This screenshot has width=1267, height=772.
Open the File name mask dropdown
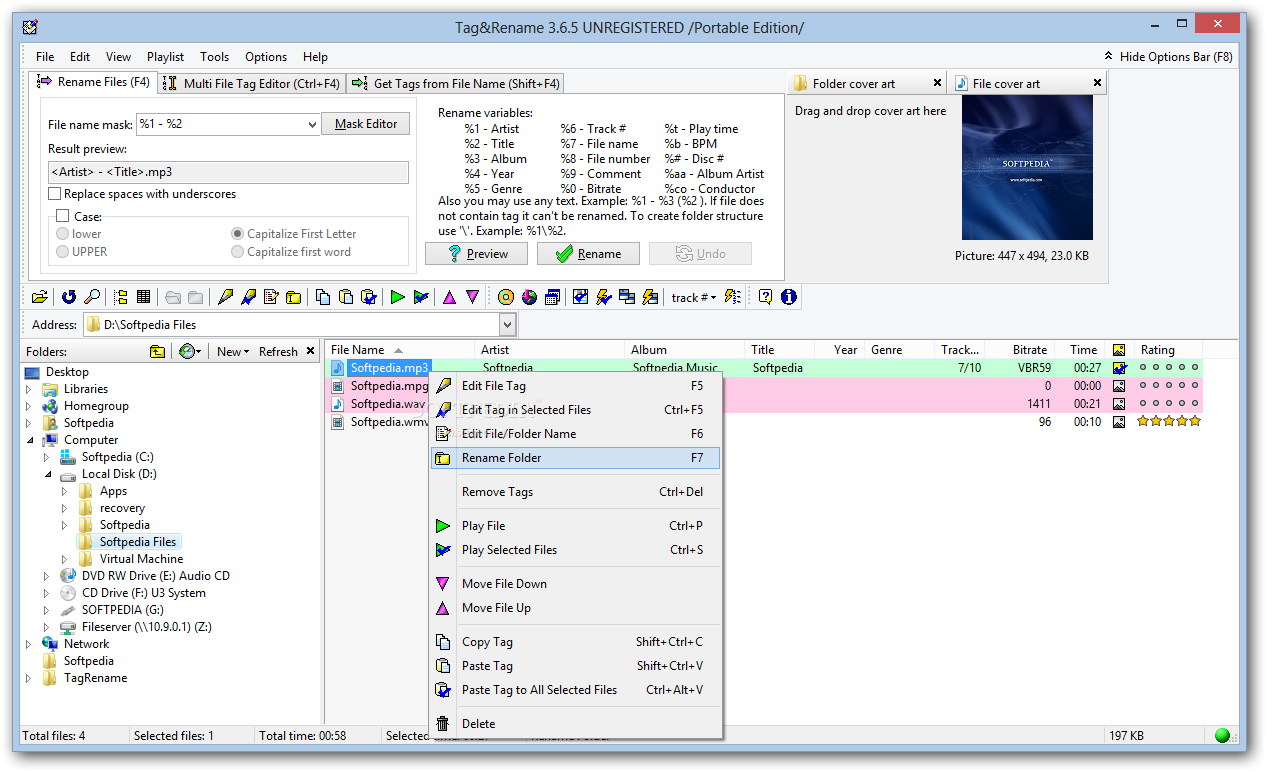click(311, 124)
